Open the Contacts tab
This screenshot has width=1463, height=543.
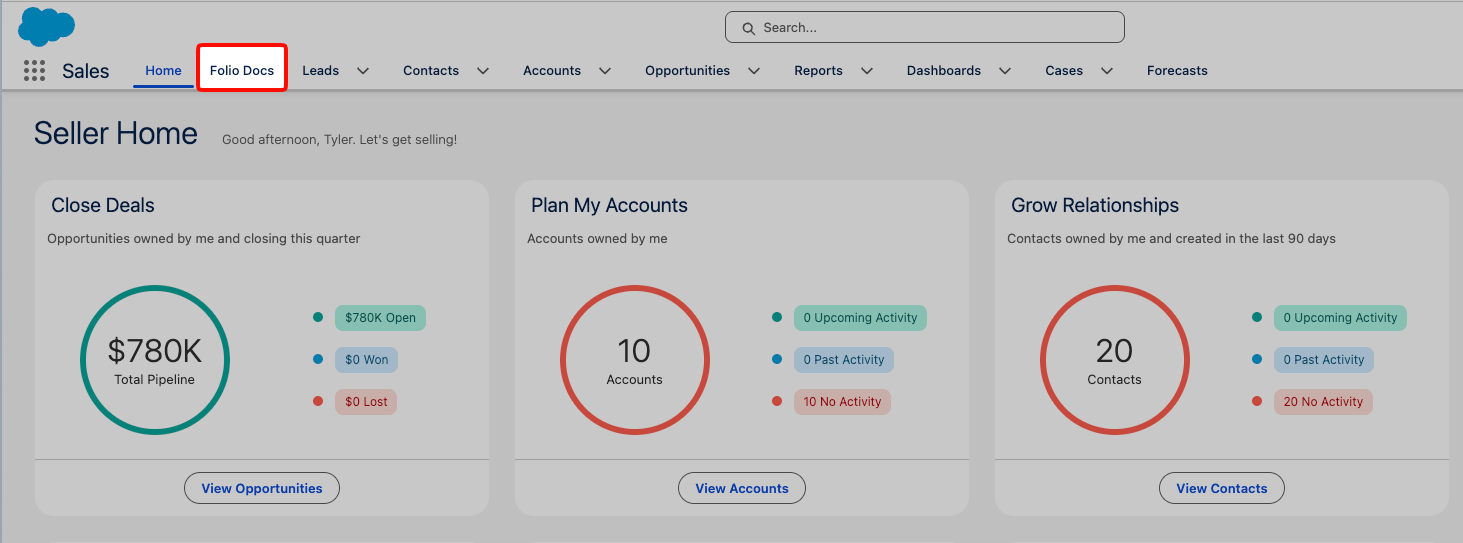[431, 71]
